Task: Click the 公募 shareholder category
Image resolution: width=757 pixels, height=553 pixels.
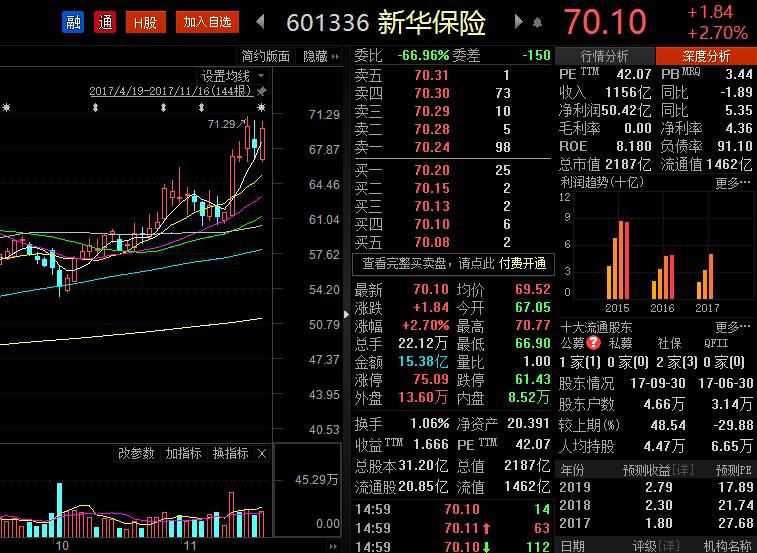Action: point(573,343)
